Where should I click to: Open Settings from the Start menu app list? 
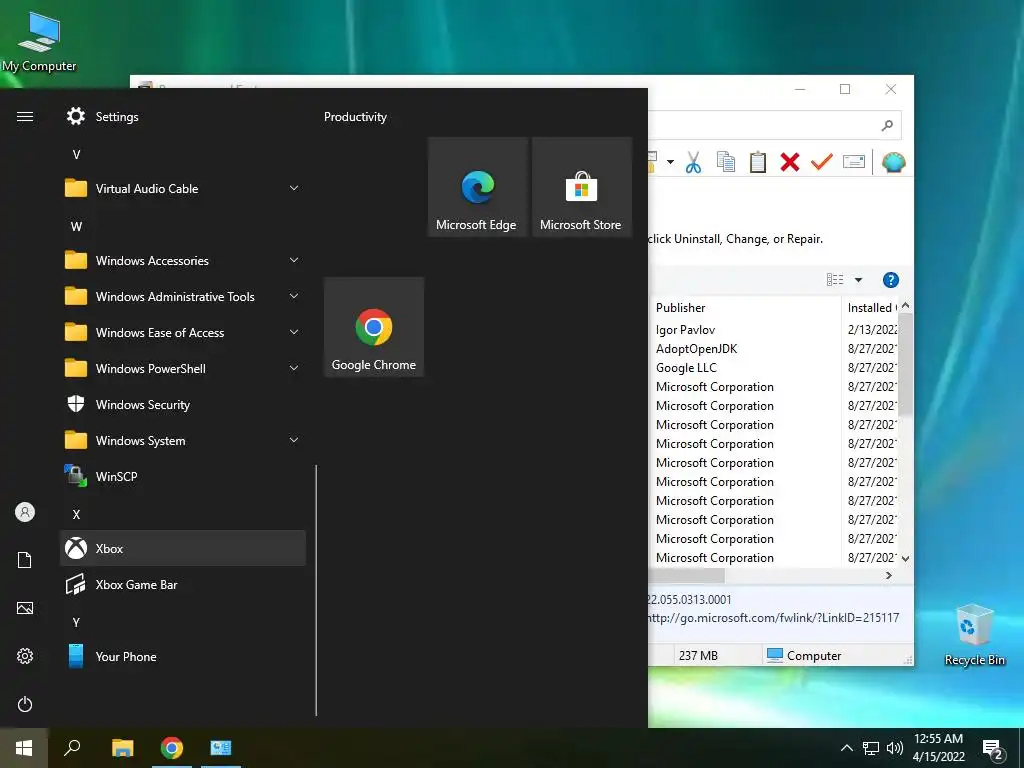coord(183,117)
